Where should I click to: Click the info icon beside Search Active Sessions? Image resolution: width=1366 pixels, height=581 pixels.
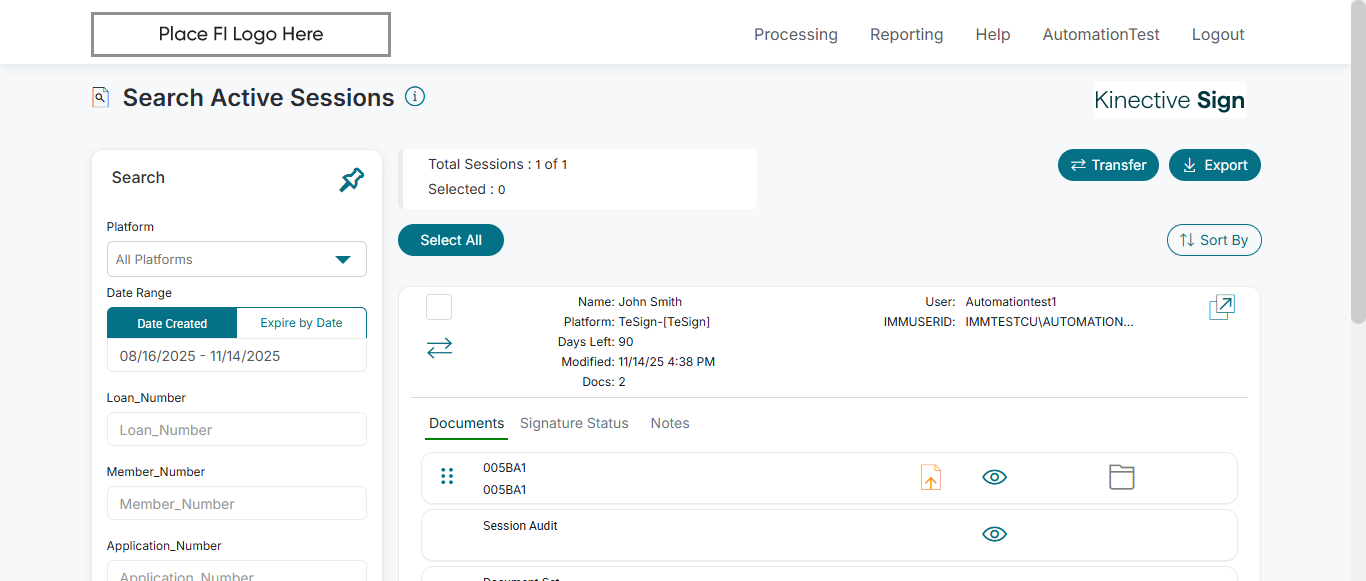(415, 97)
